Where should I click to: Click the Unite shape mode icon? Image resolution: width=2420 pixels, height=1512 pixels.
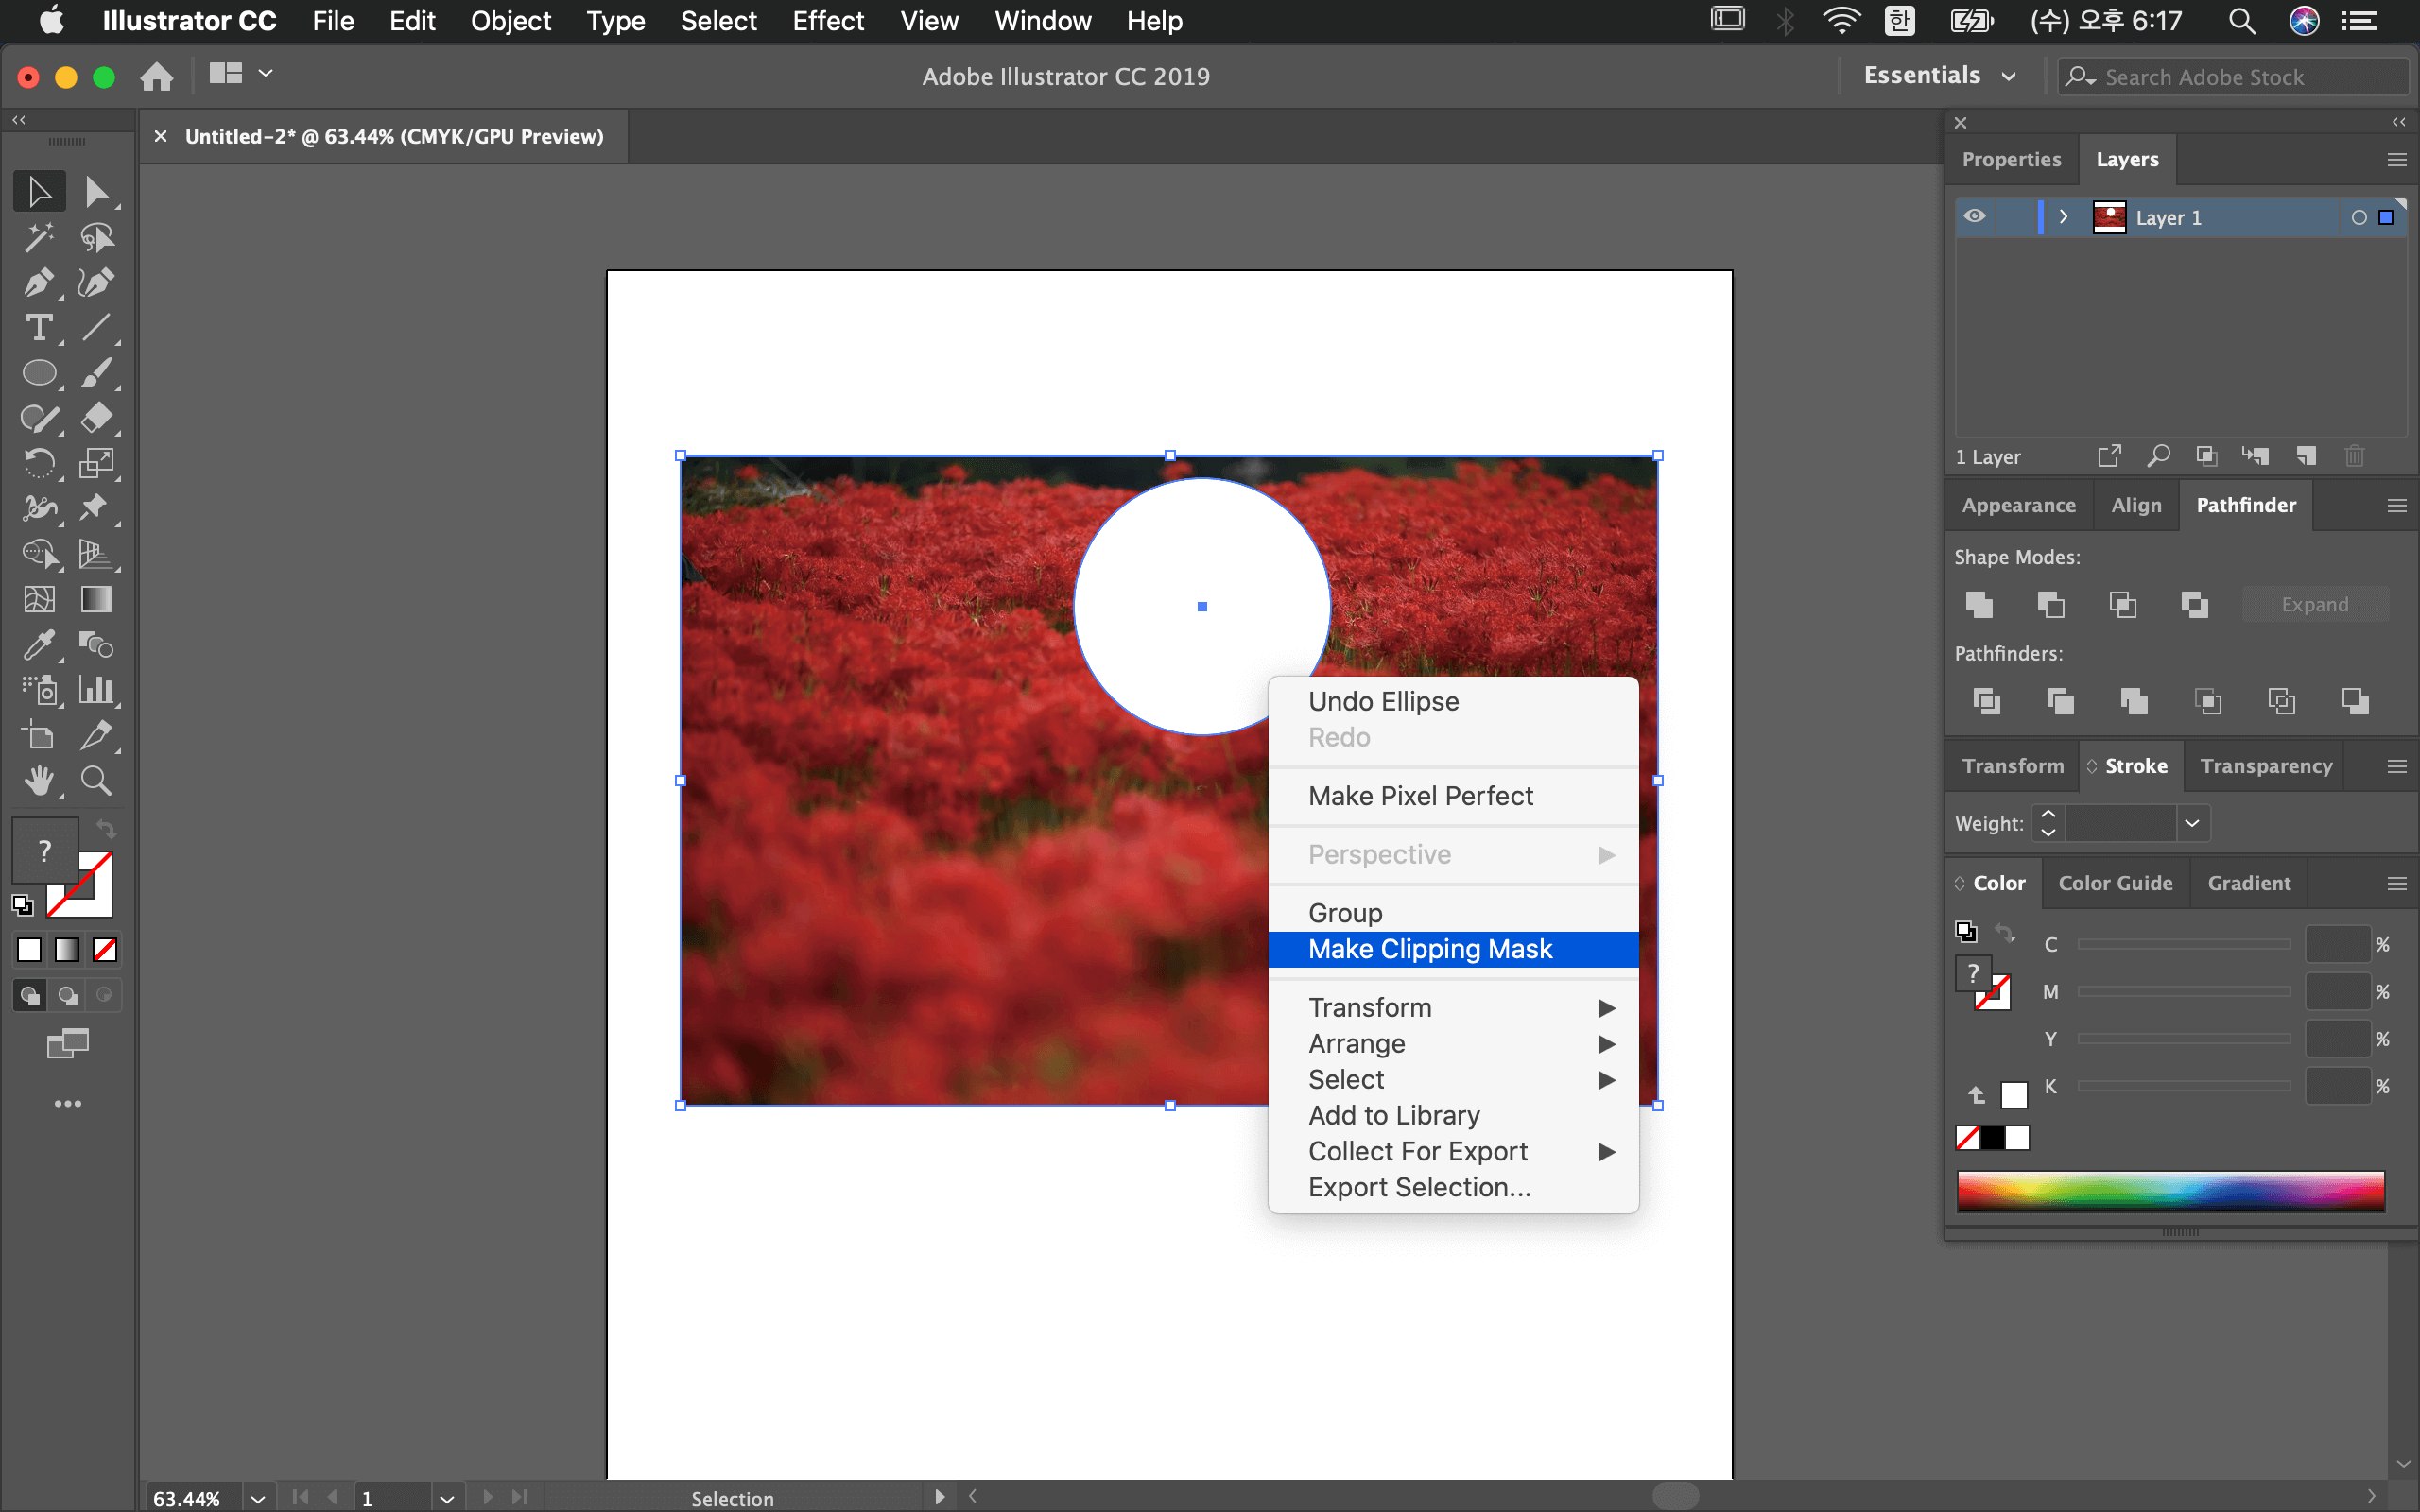[x=1979, y=604]
